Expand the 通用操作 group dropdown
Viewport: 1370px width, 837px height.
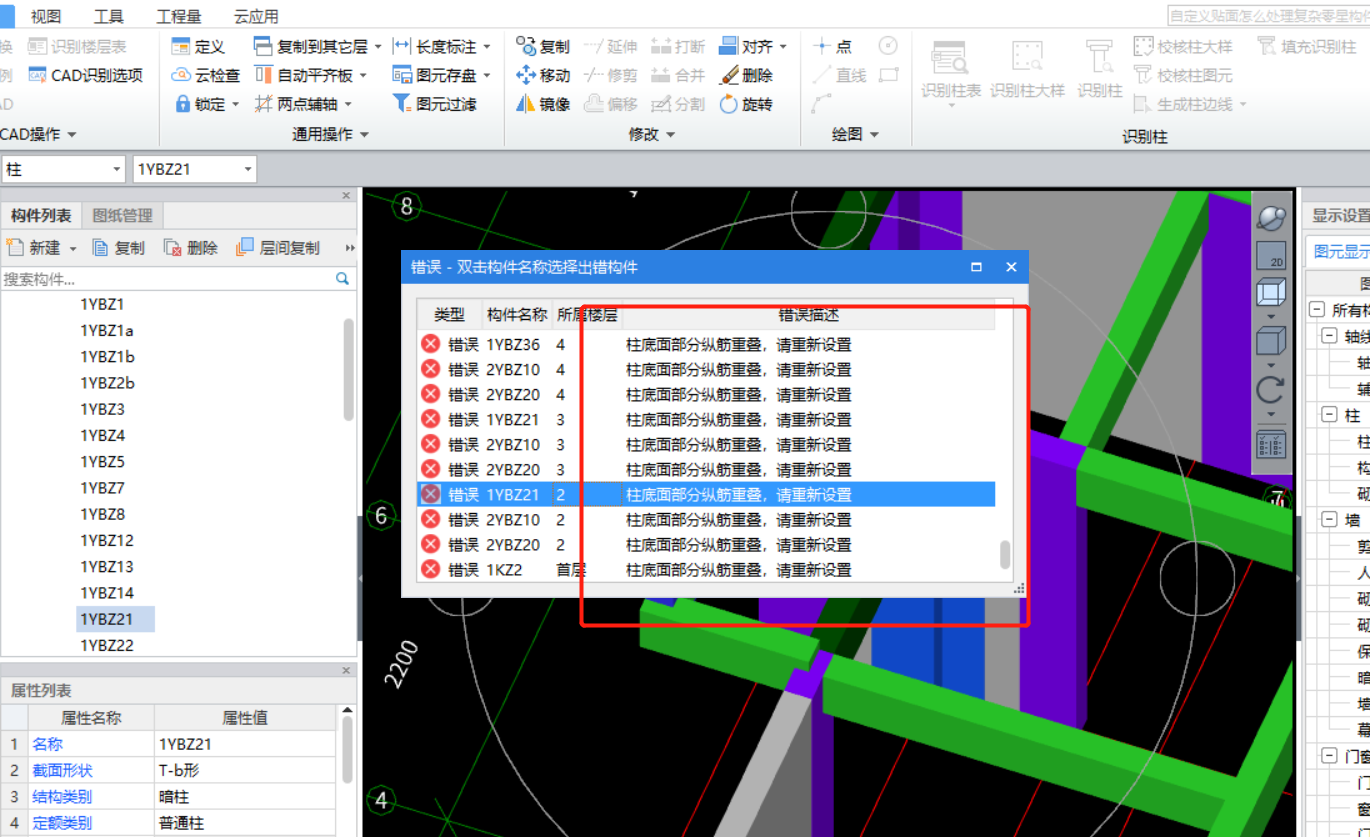(363, 134)
